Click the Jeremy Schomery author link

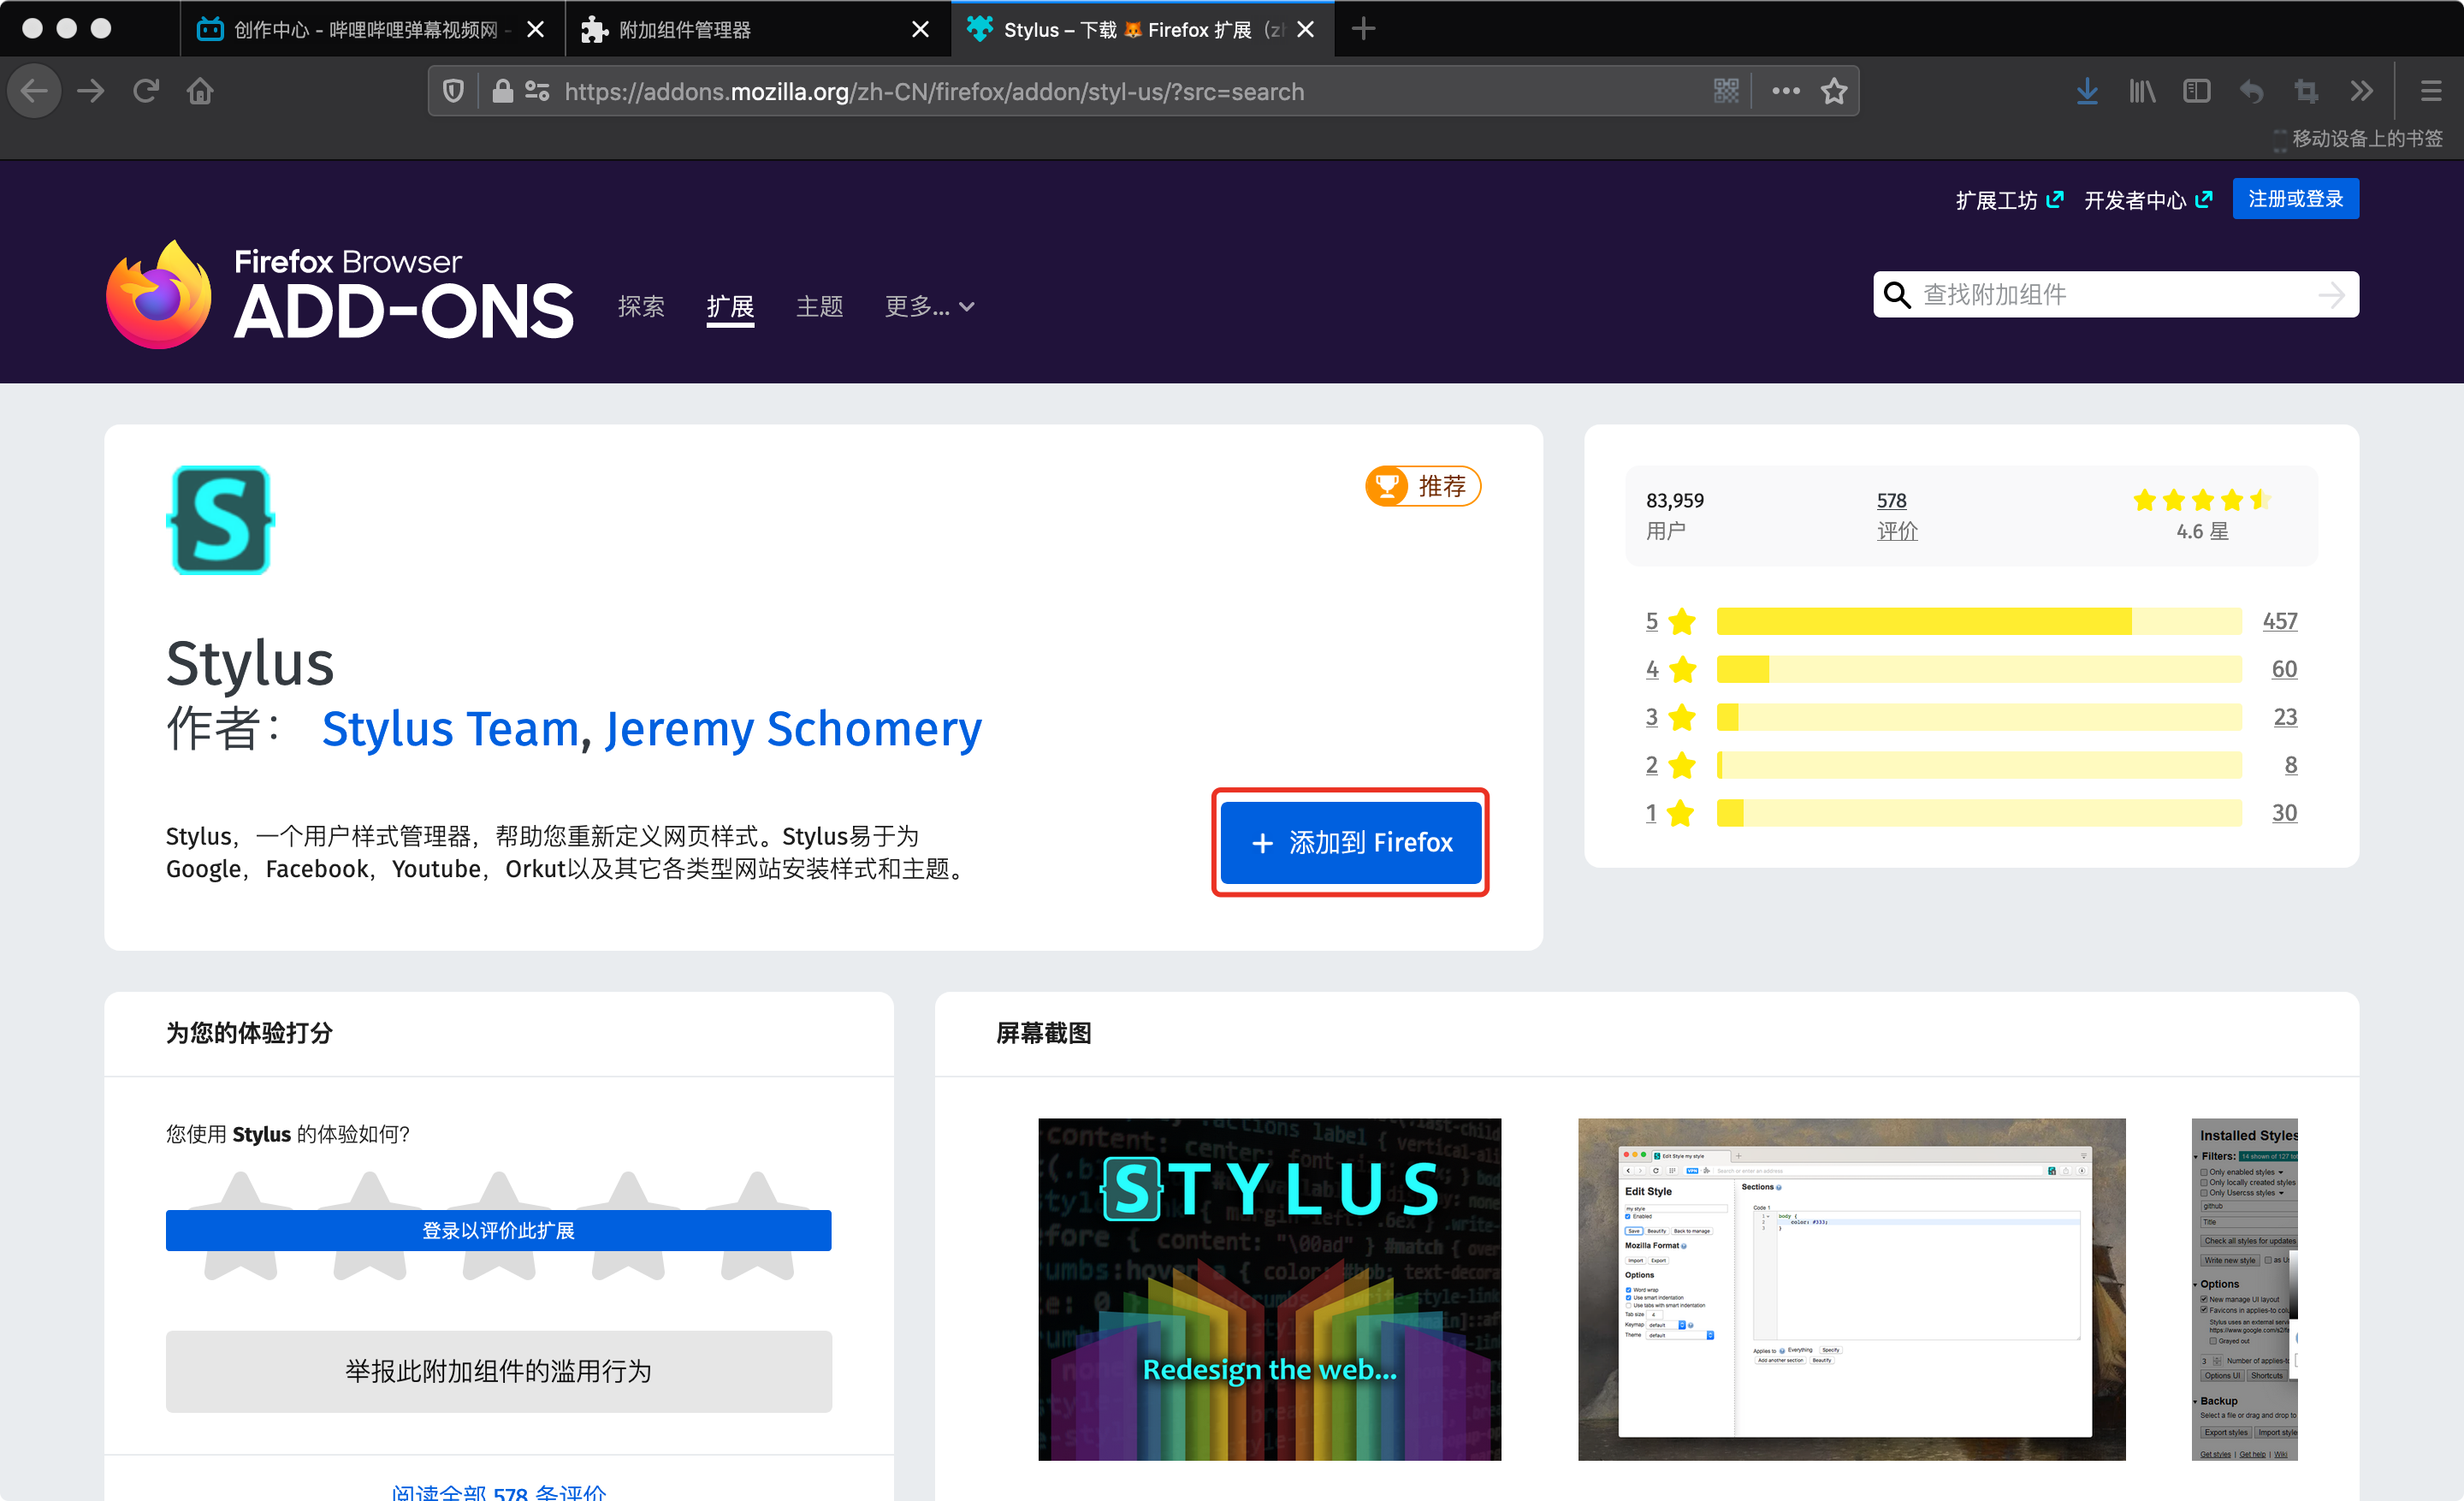(794, 729)
